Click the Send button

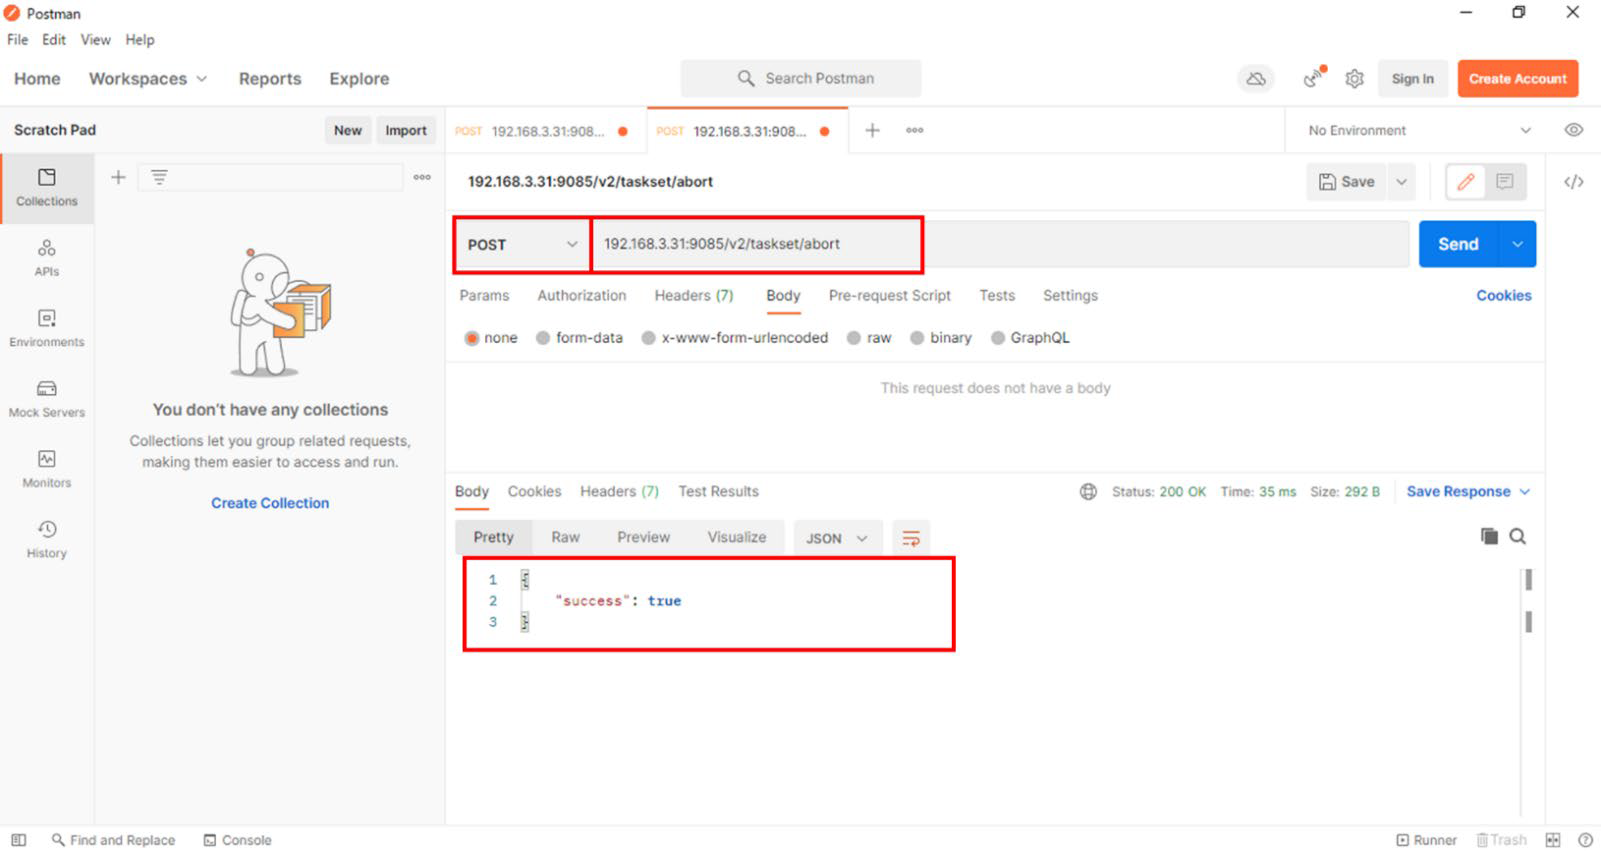(x=1457, y=244)
